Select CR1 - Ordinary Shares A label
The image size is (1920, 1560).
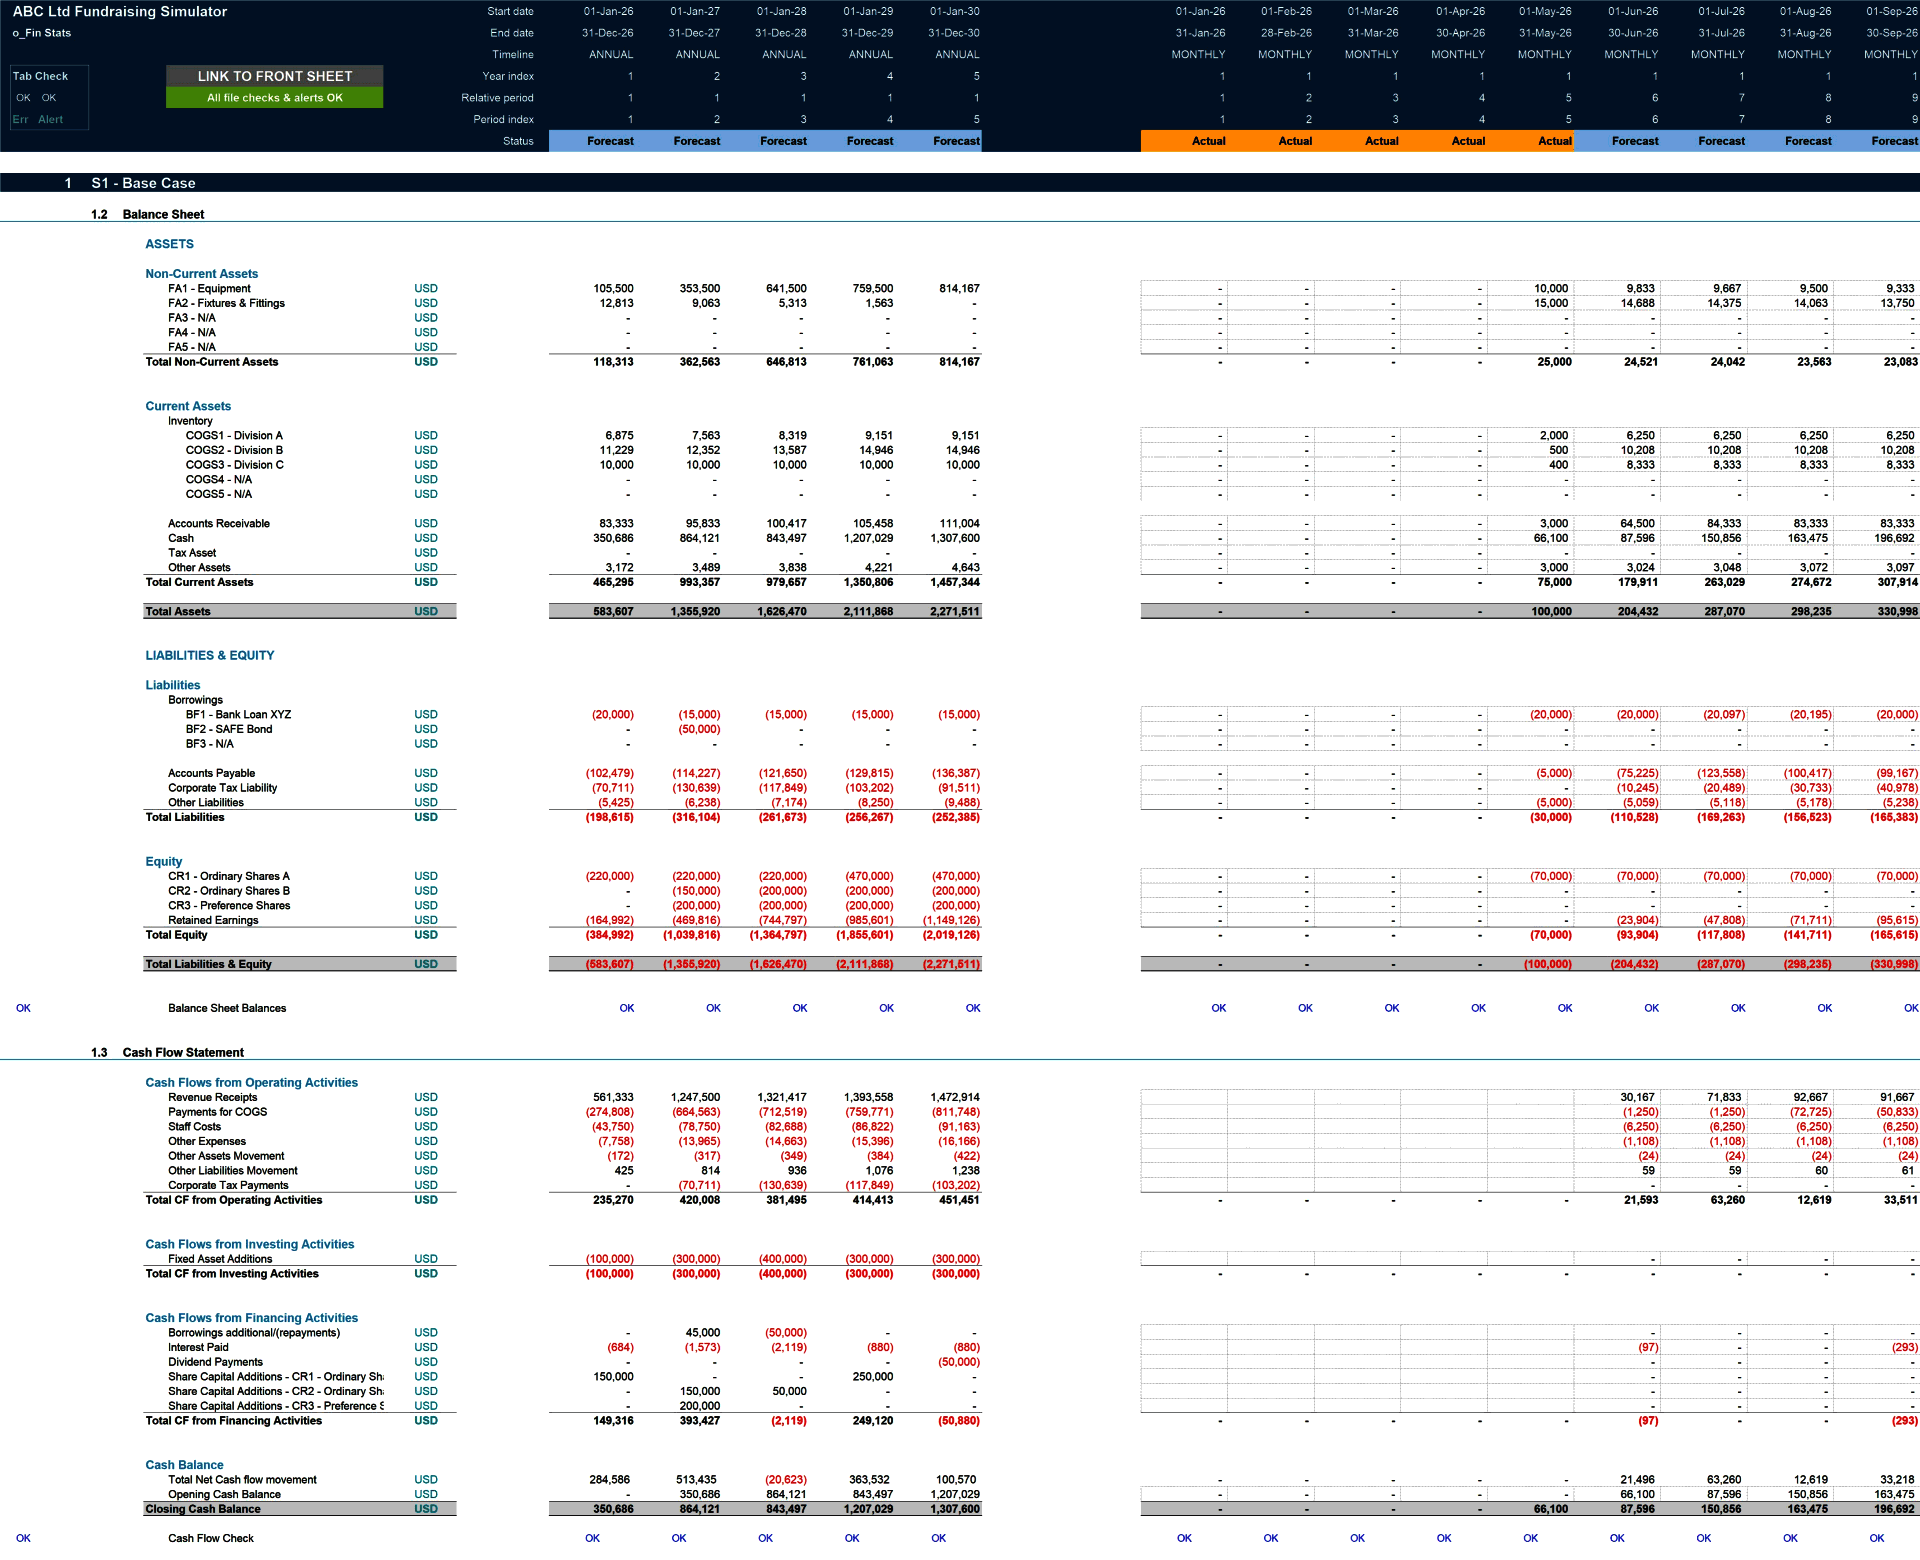pyautogui.click(x=229, y=876)
